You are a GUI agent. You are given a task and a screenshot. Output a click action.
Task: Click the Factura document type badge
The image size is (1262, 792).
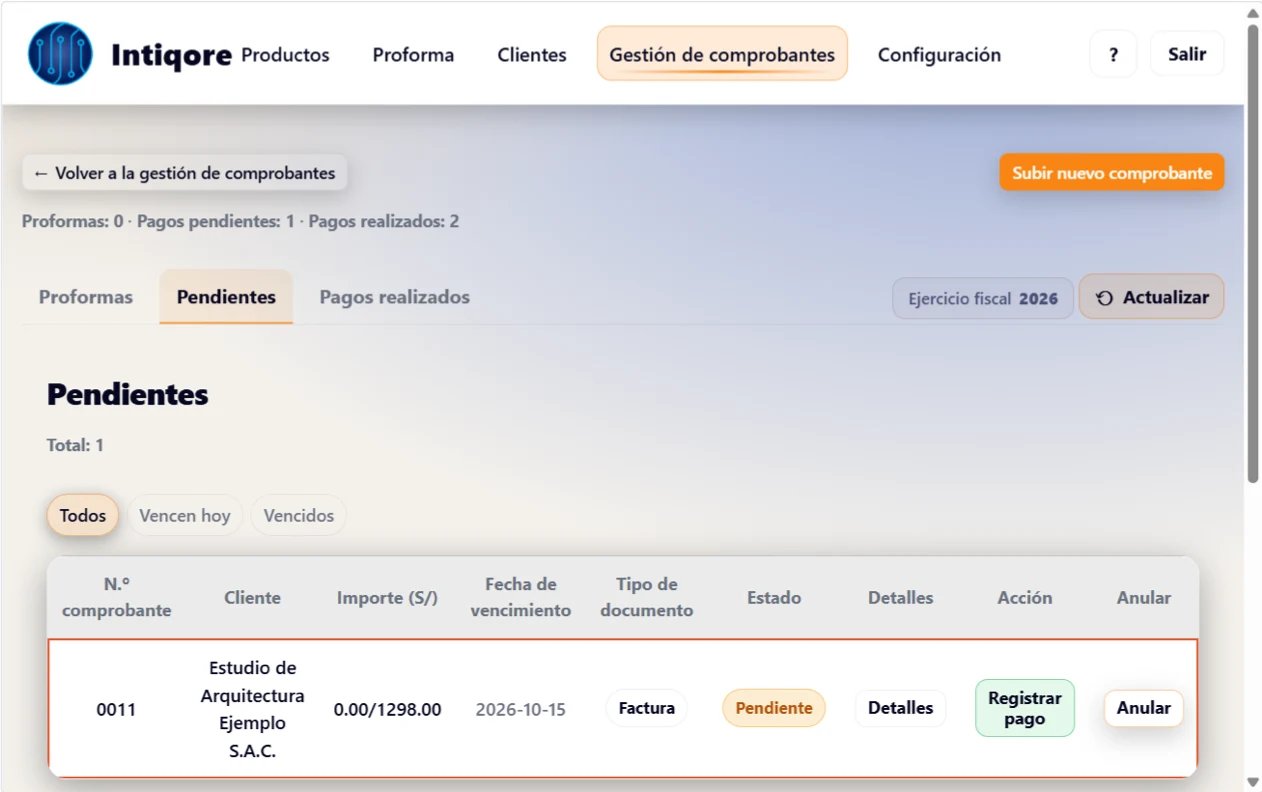click(647, 708)
